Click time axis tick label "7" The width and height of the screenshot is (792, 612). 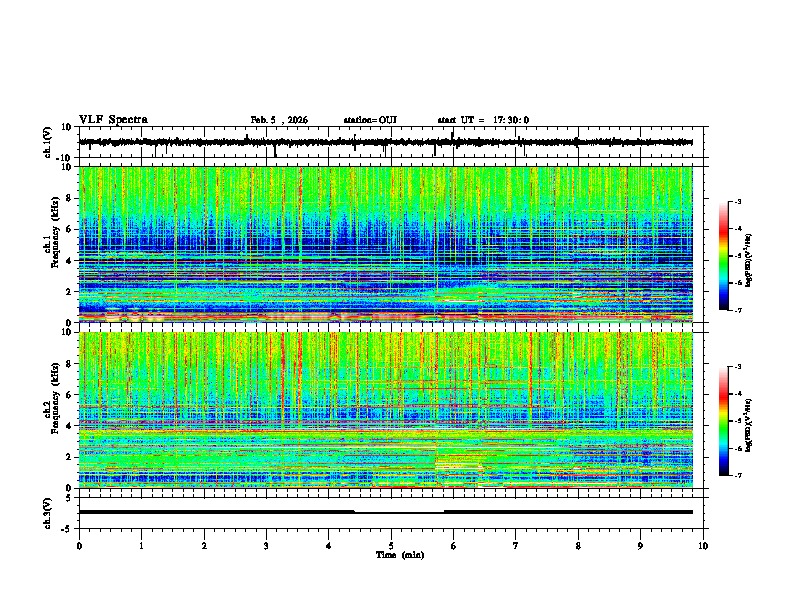[x=516, y=546]
